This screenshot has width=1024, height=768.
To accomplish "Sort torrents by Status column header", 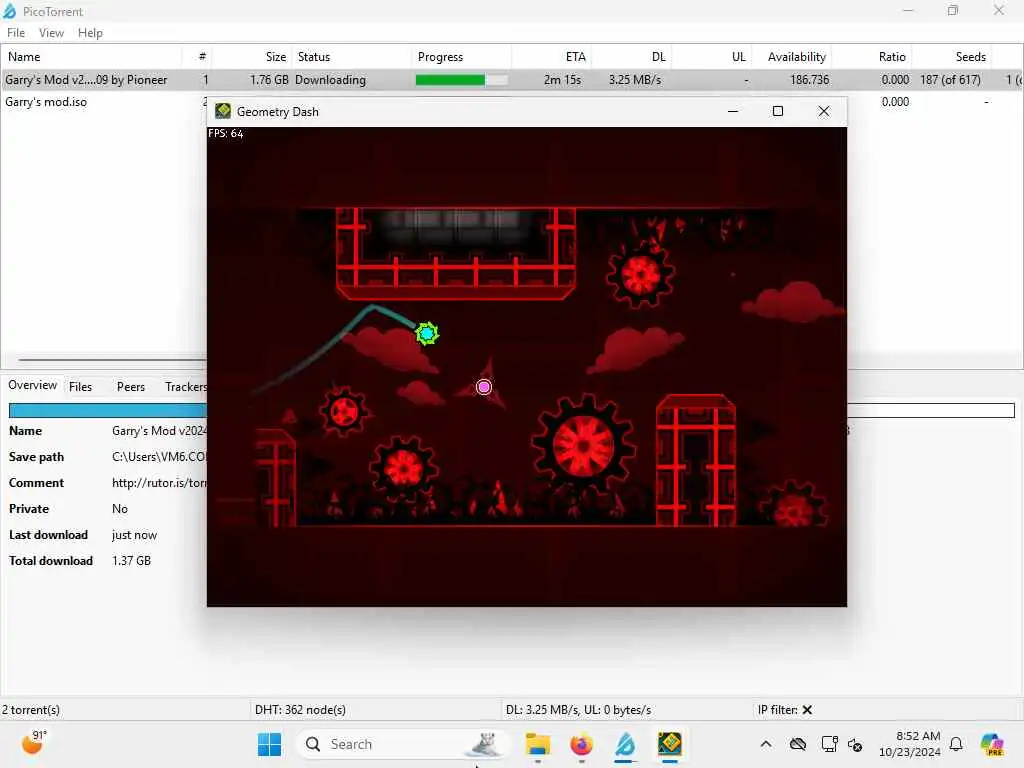I will 353,57.
